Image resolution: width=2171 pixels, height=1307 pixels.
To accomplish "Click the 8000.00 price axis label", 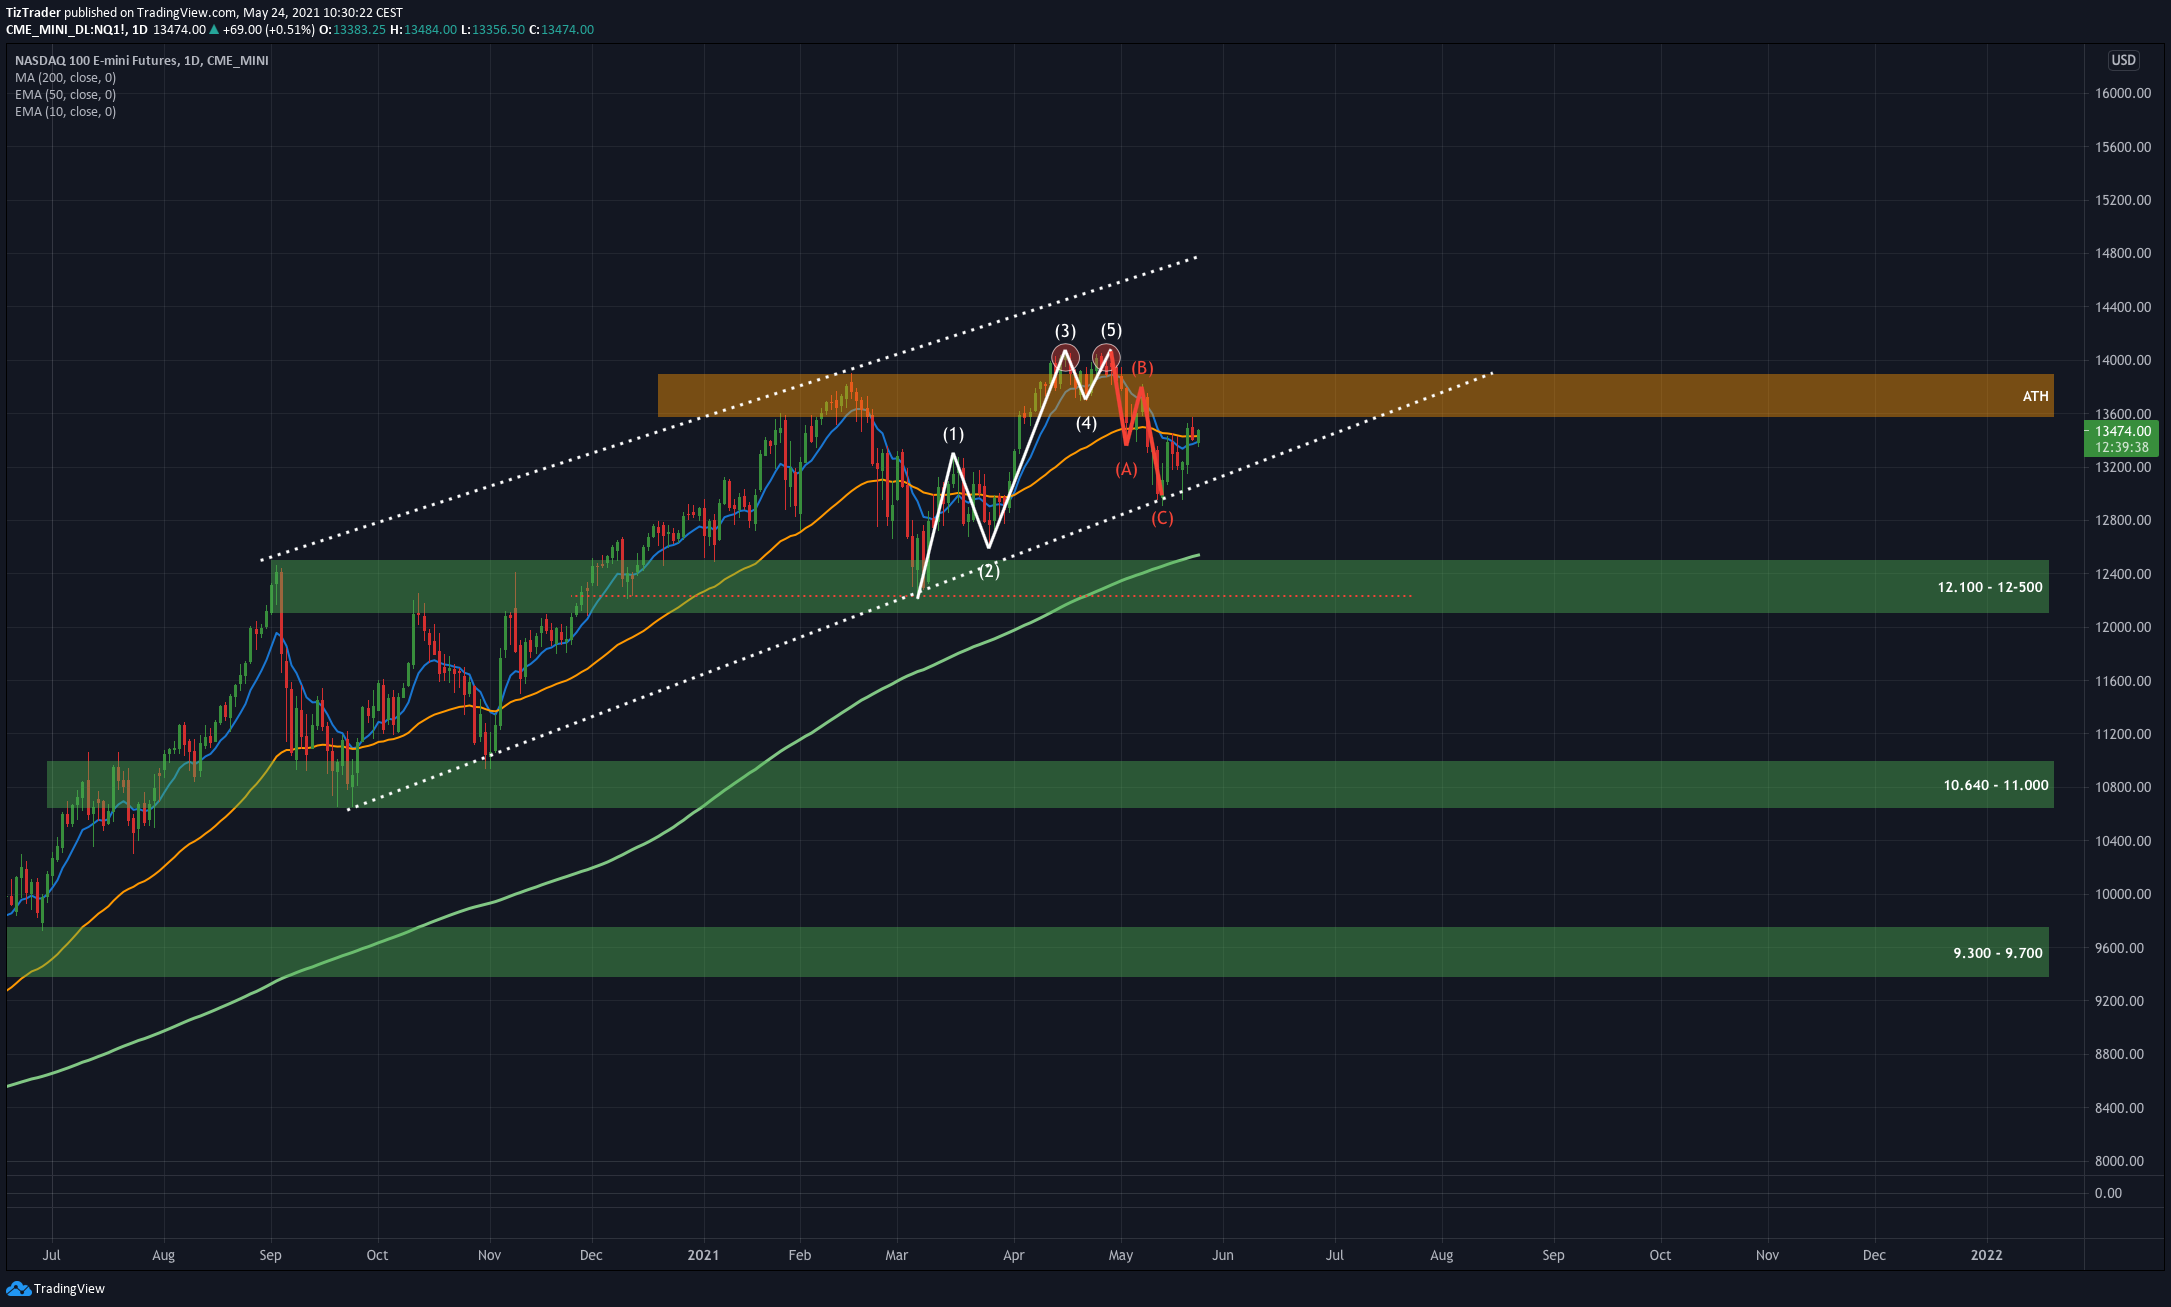I will tap(2120, 1161).
